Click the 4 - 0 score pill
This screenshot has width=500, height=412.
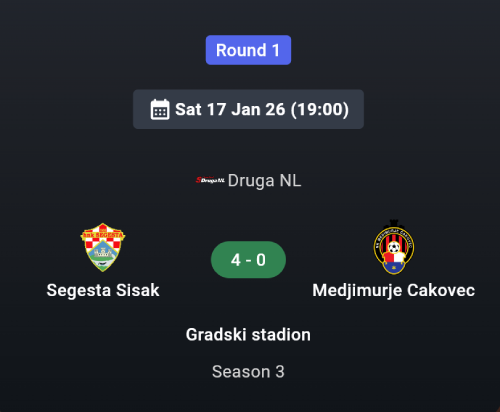(248, 260)
